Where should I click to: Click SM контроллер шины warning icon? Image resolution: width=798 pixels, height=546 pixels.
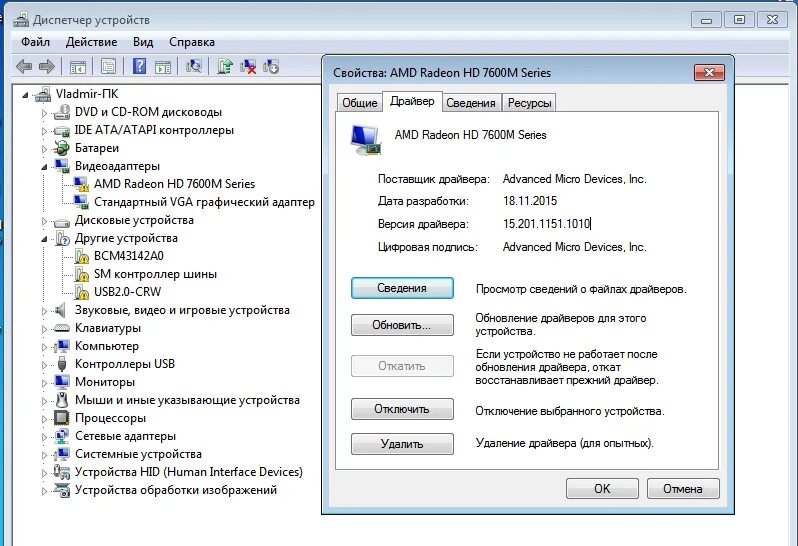tap(81, 274)
